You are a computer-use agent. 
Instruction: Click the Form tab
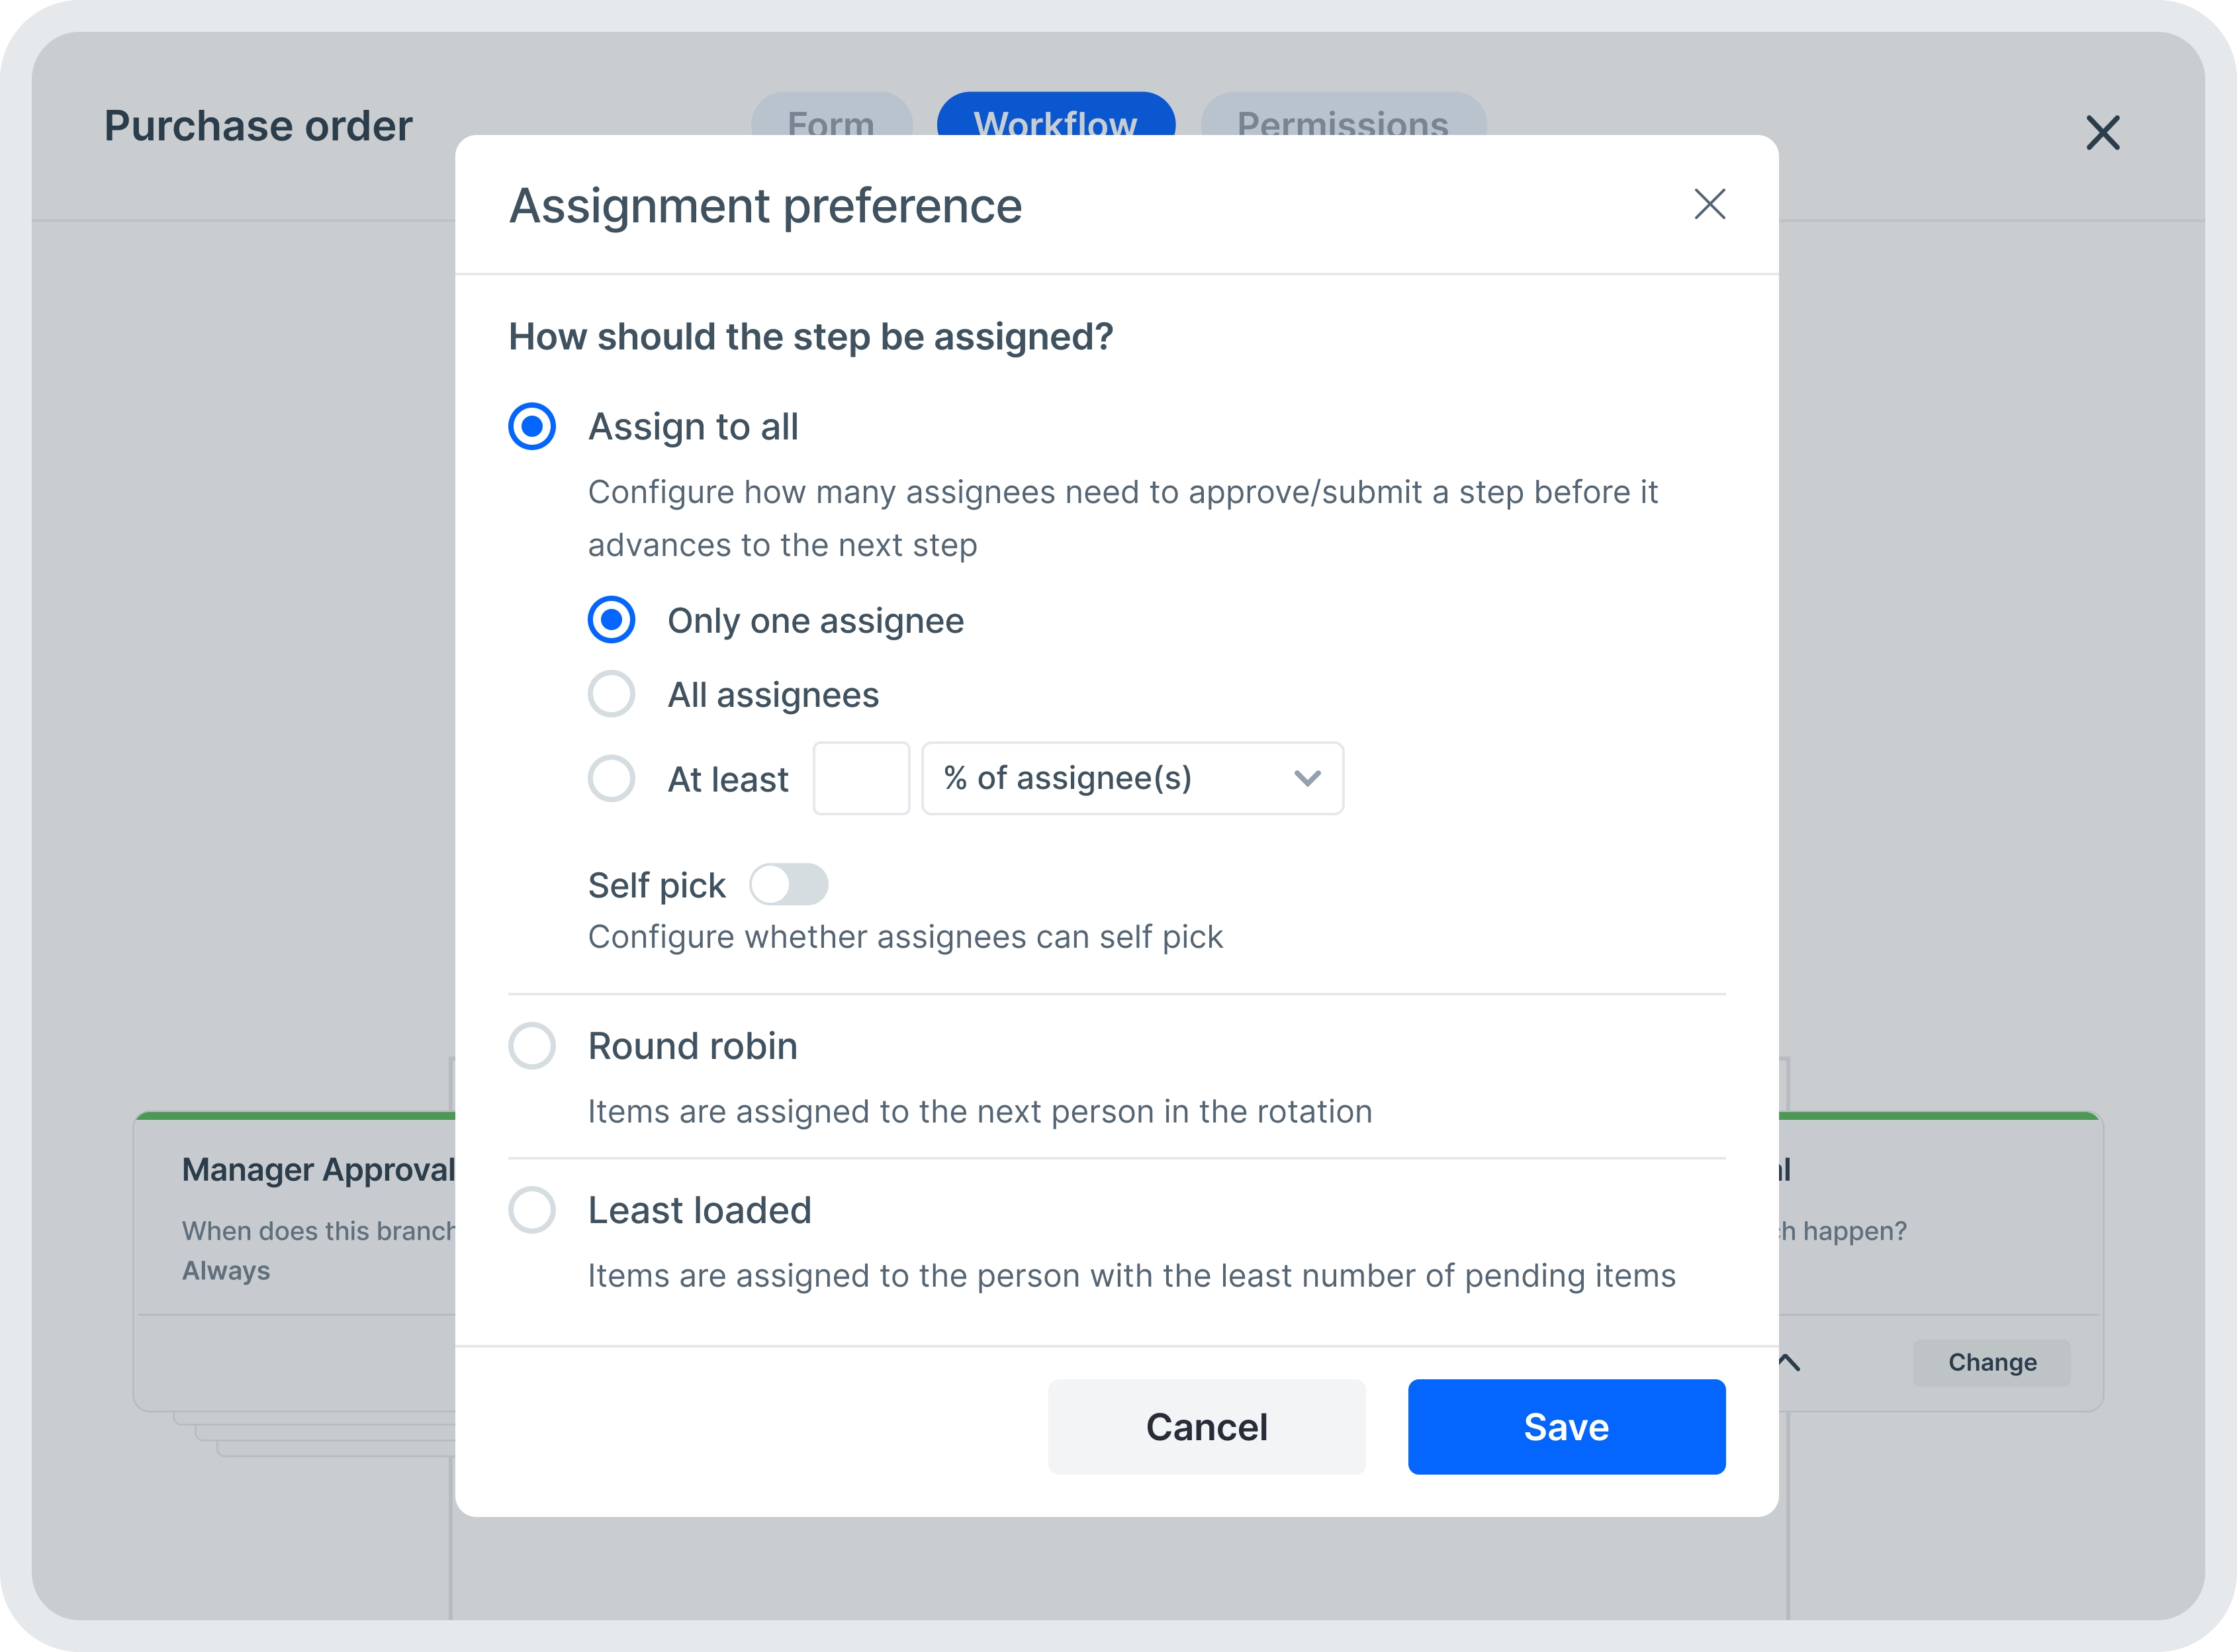(830, 123)
